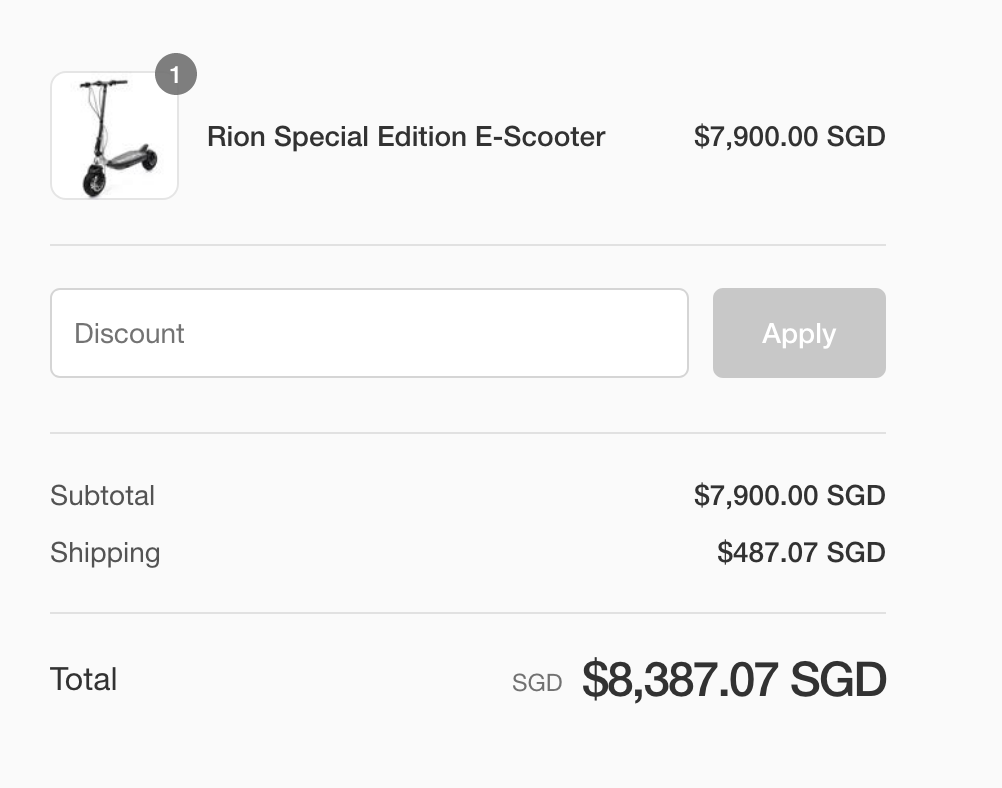Click the scooter handlebars in product image
Image resolution: width=1002 pixels, height=788 pixels.
click(103, 84)
